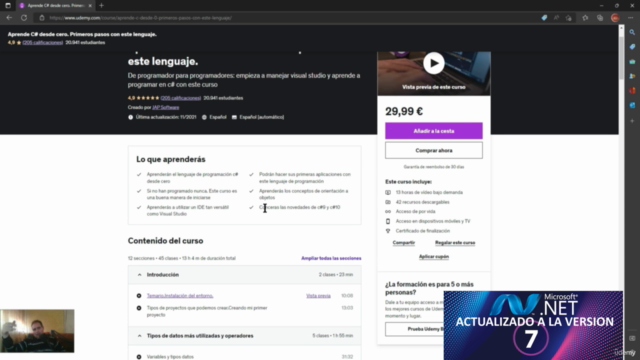Play the course preview video
Image resolution: width=640 pixels, height=360 pixels.
pyautogui.click(x=433, y=63)
